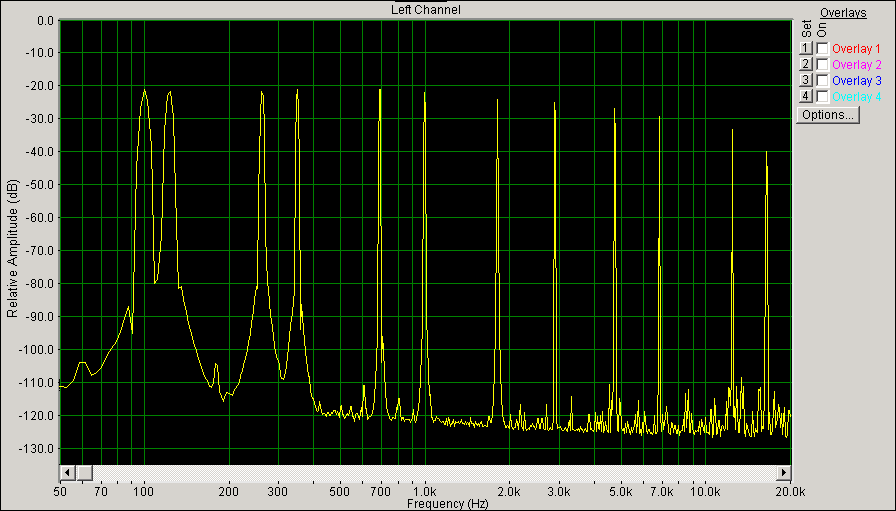Click the magenta Overlay 2 label
This screenshot has height=511, width=896.
857,65
